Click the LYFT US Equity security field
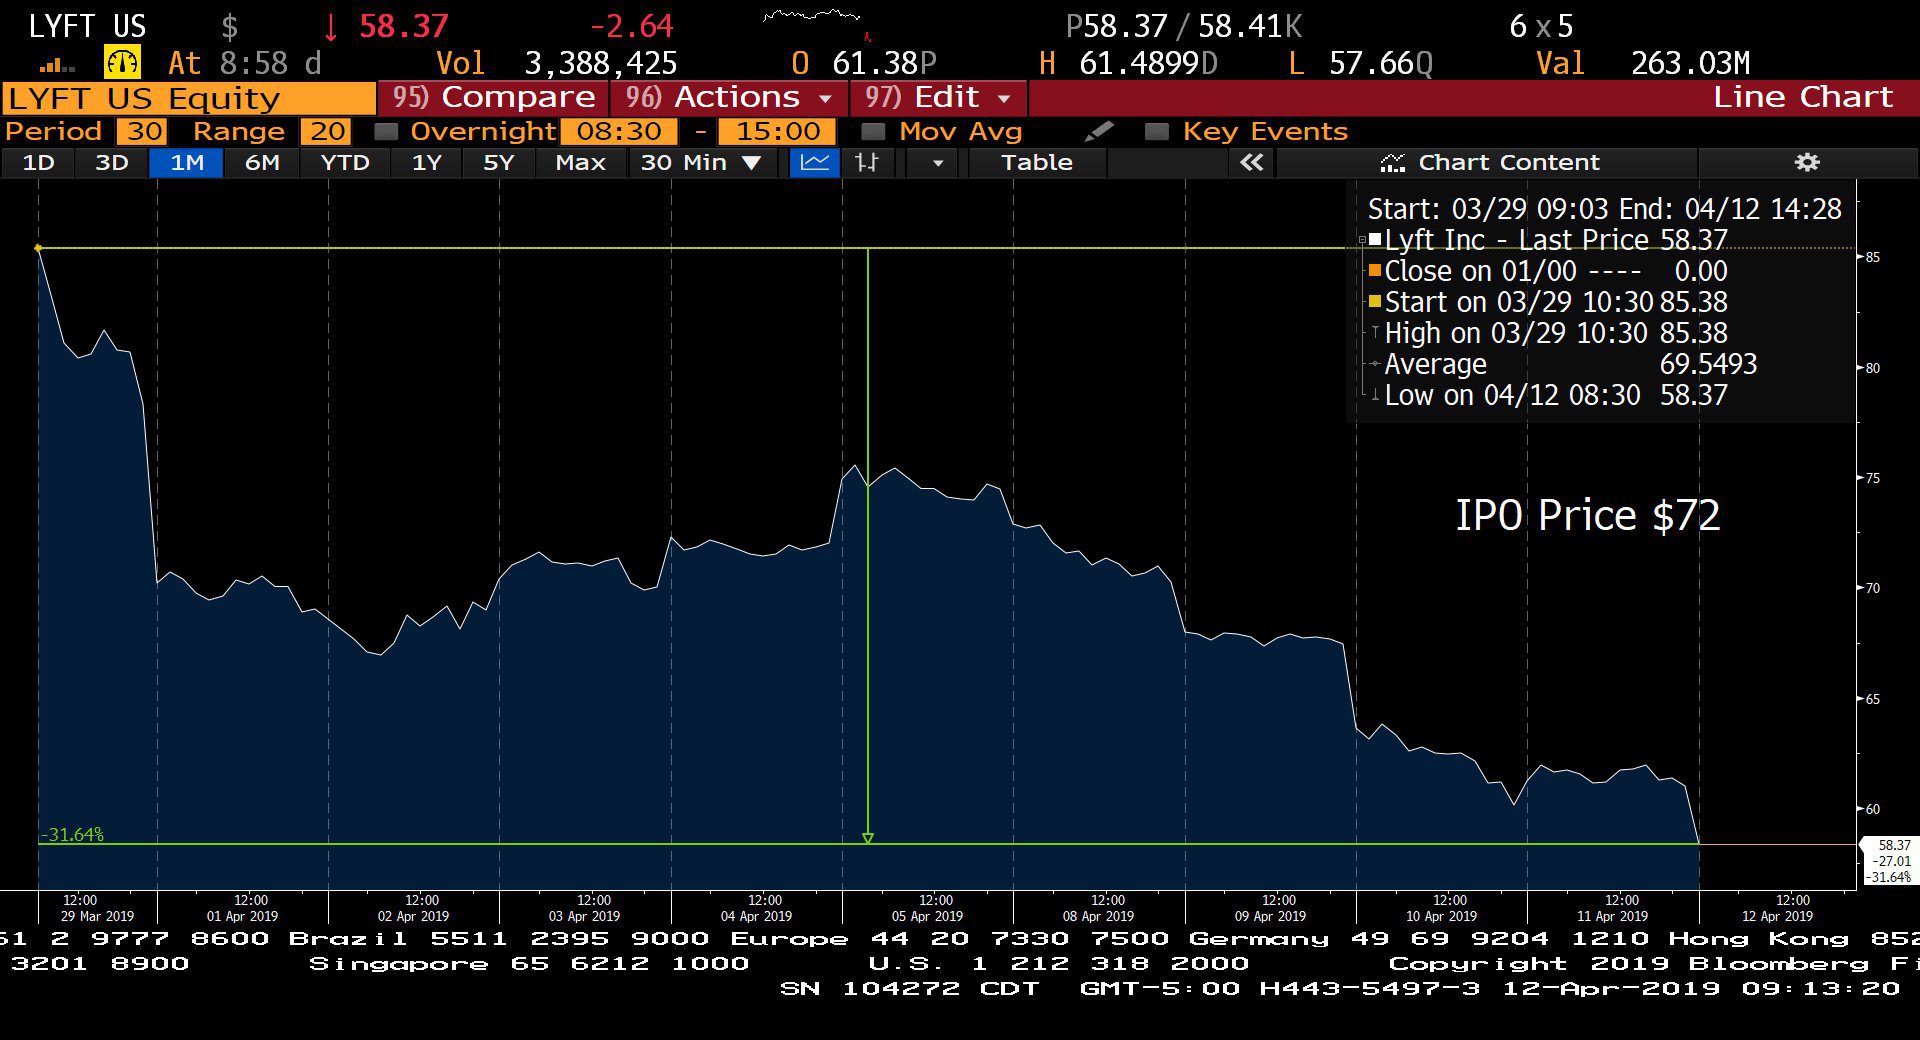 pos(189,98)
